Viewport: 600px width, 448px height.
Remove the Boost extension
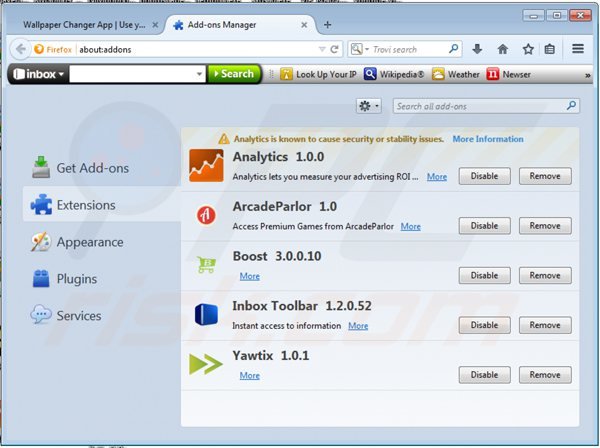coord(545,275)
